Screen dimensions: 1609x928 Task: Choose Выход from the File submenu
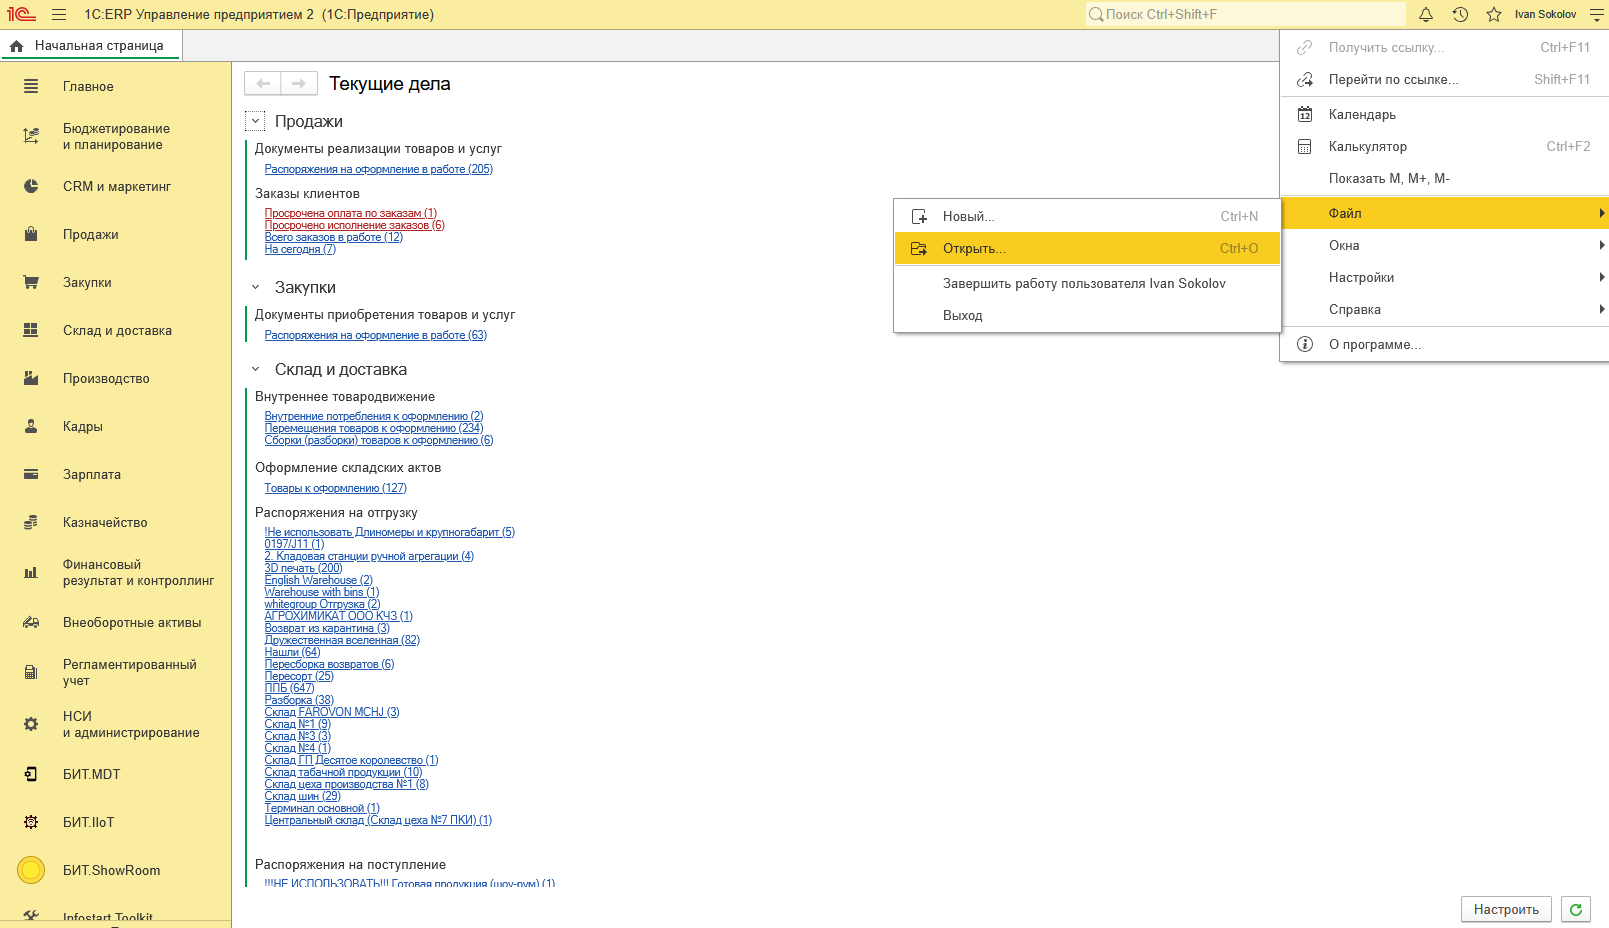962,316
